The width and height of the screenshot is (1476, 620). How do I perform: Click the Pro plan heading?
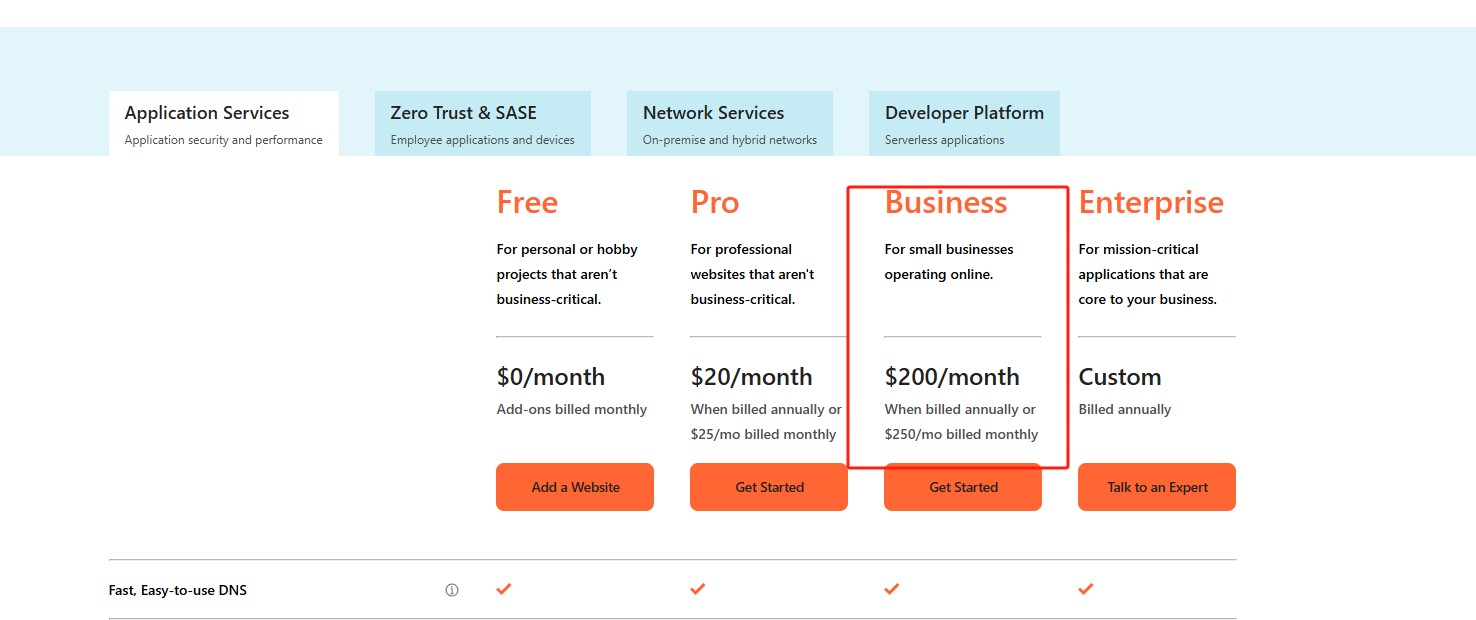pos(715,203)
